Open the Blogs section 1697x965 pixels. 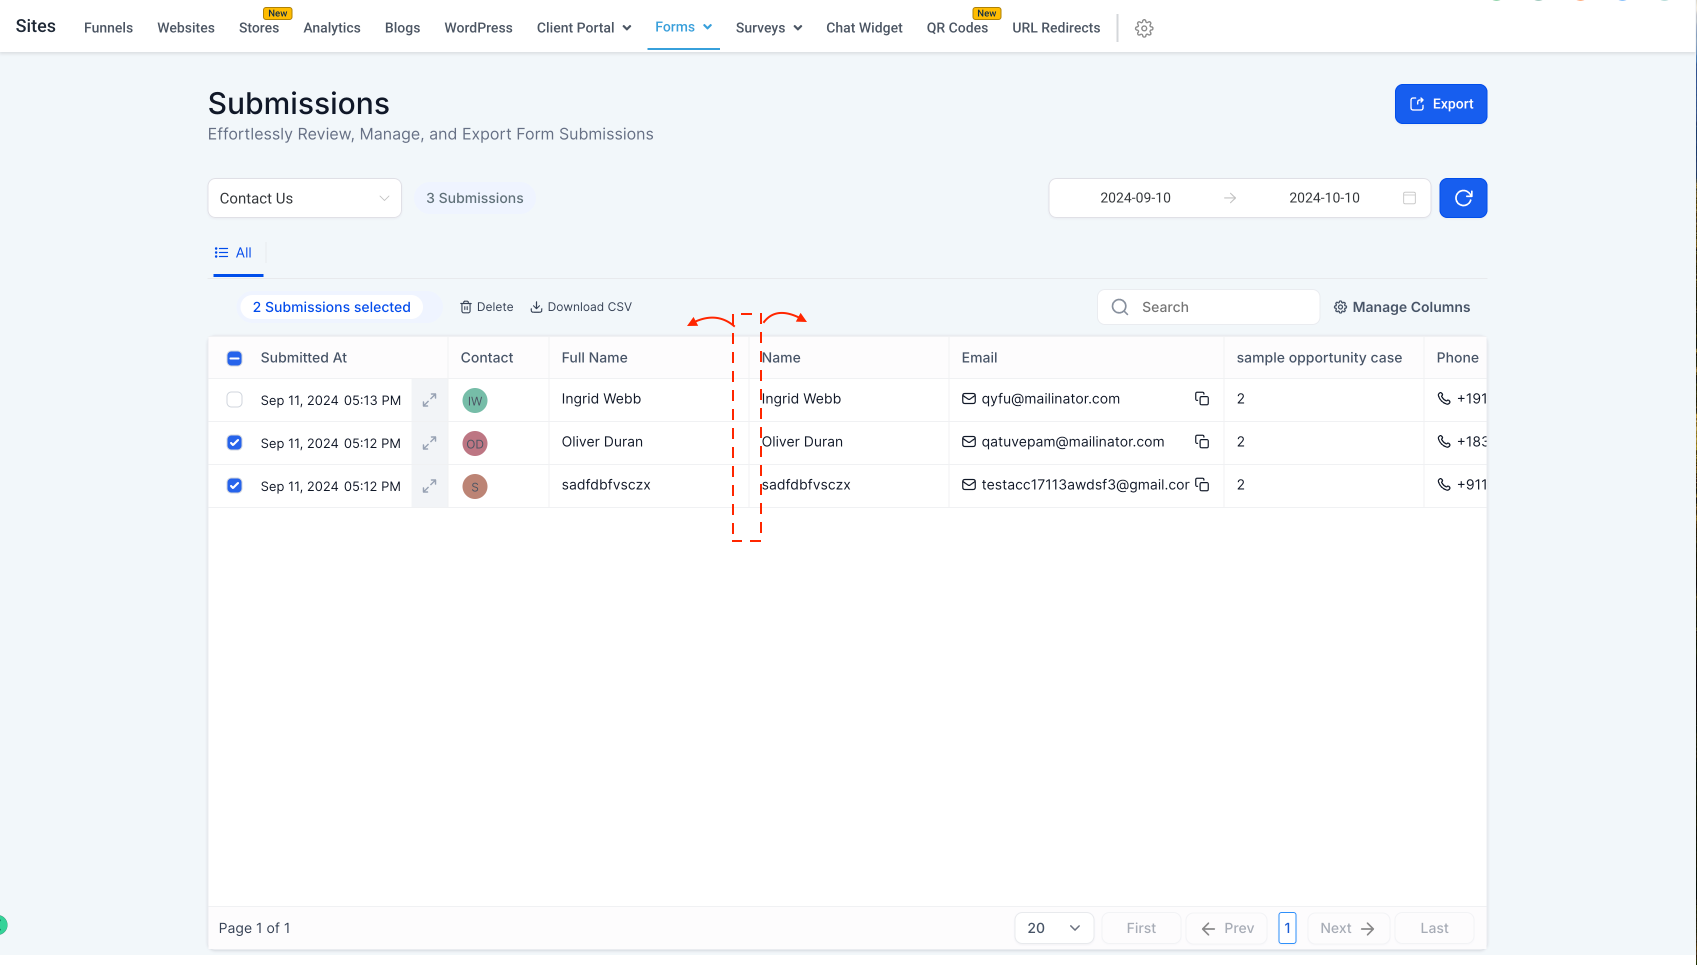click(402, 28)
